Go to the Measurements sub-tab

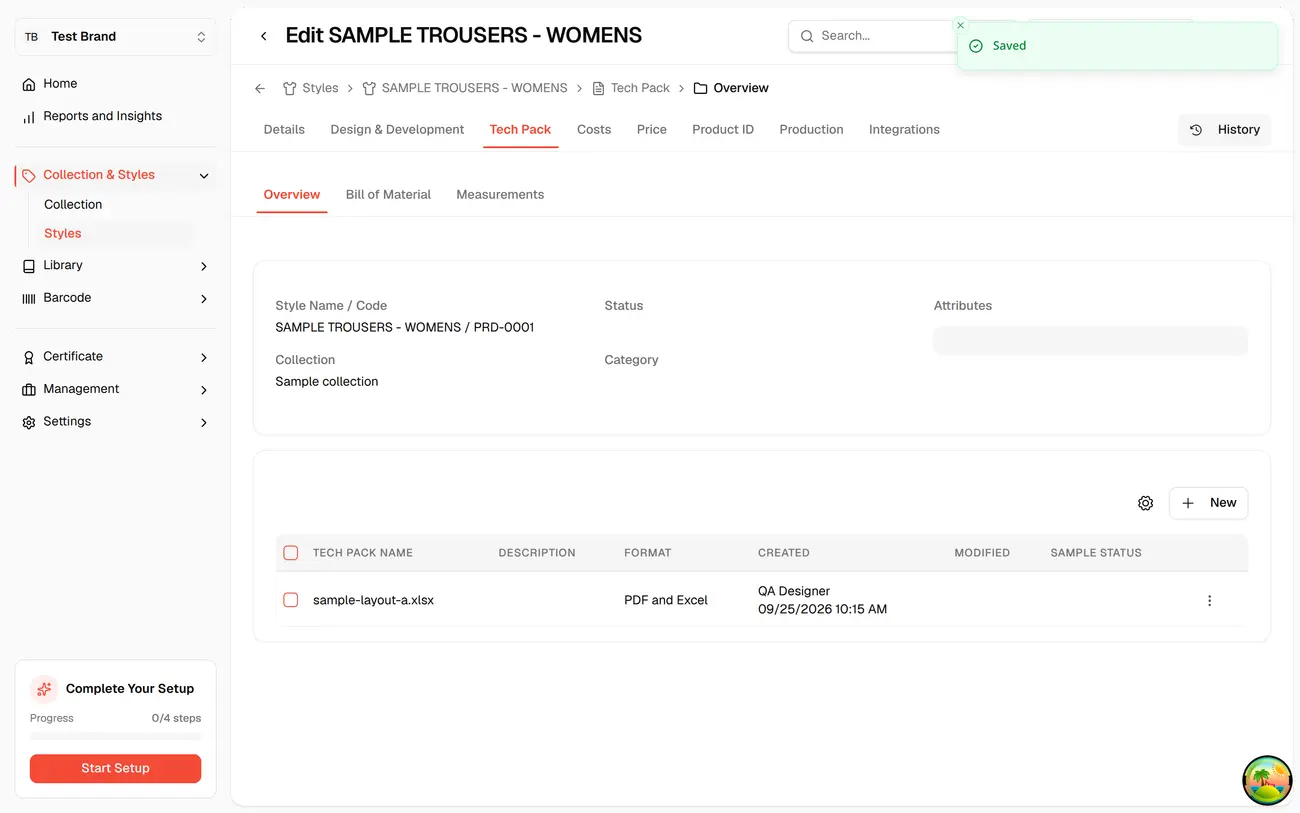(500, 195)
